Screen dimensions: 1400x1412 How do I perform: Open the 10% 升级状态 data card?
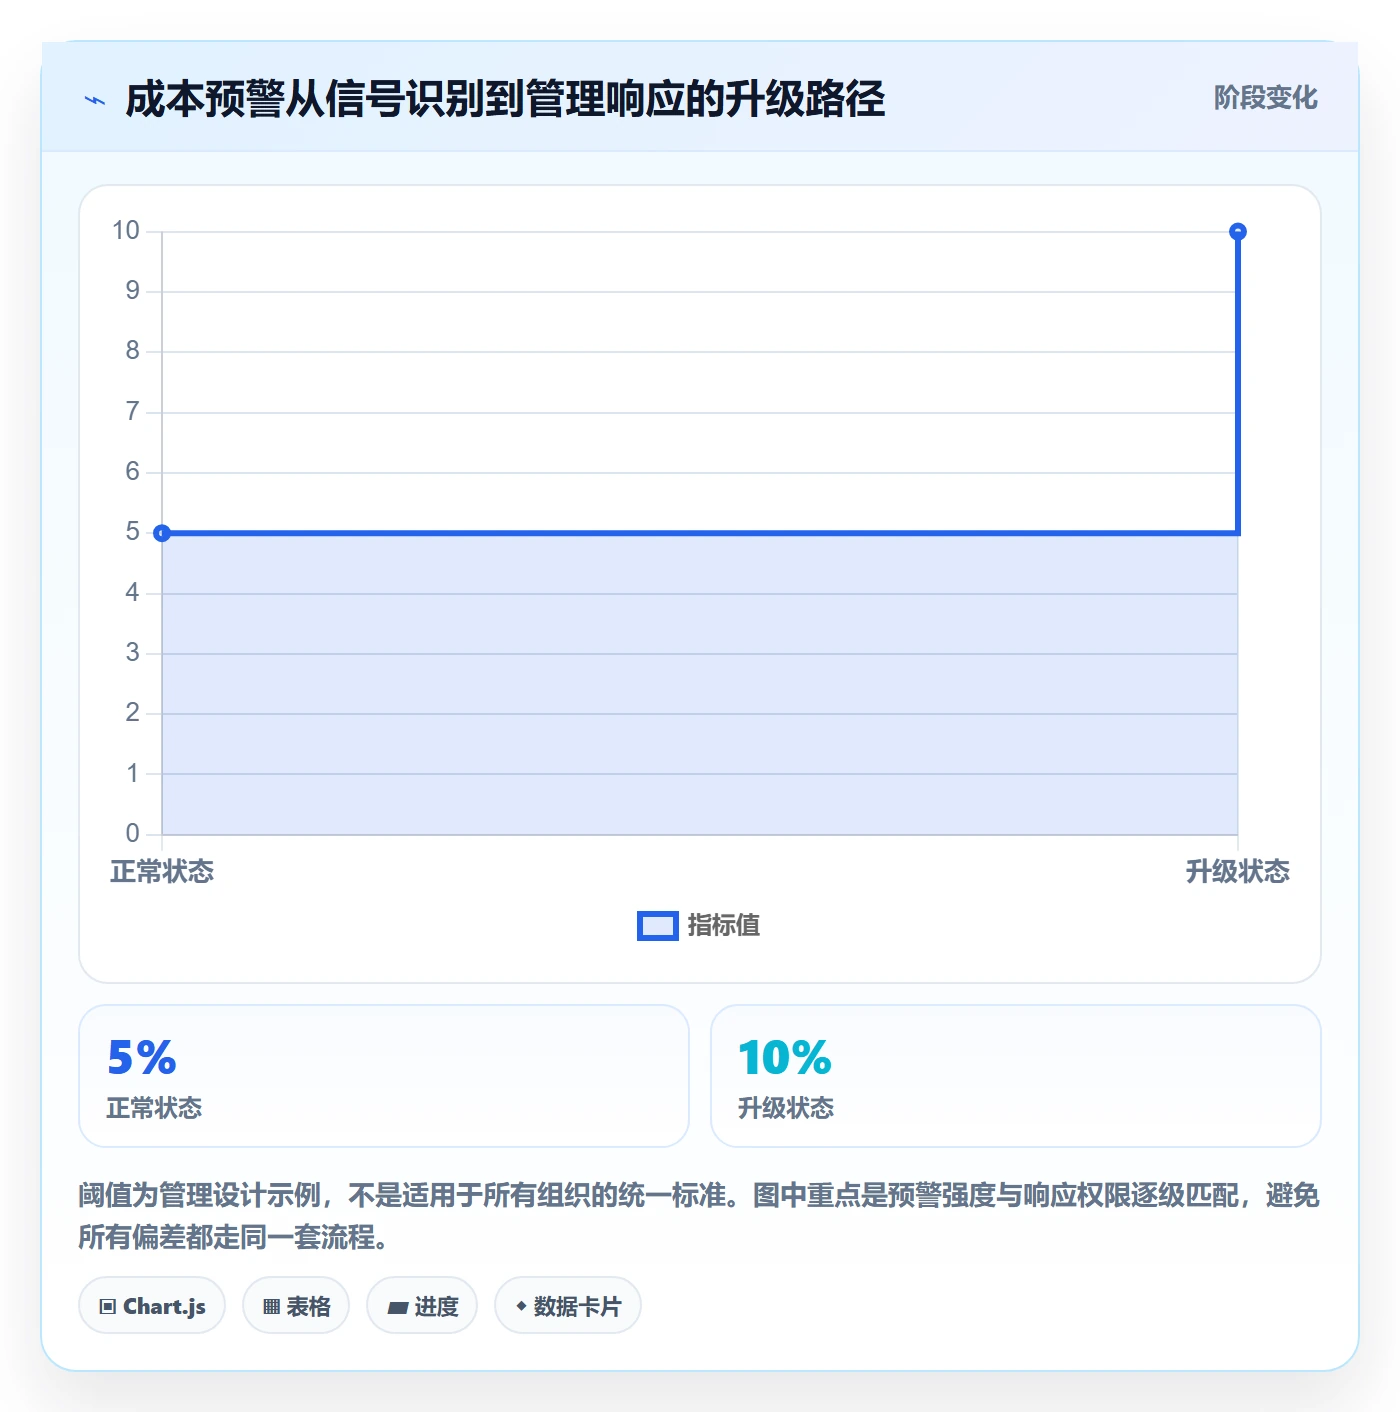coord(1016,1076)
